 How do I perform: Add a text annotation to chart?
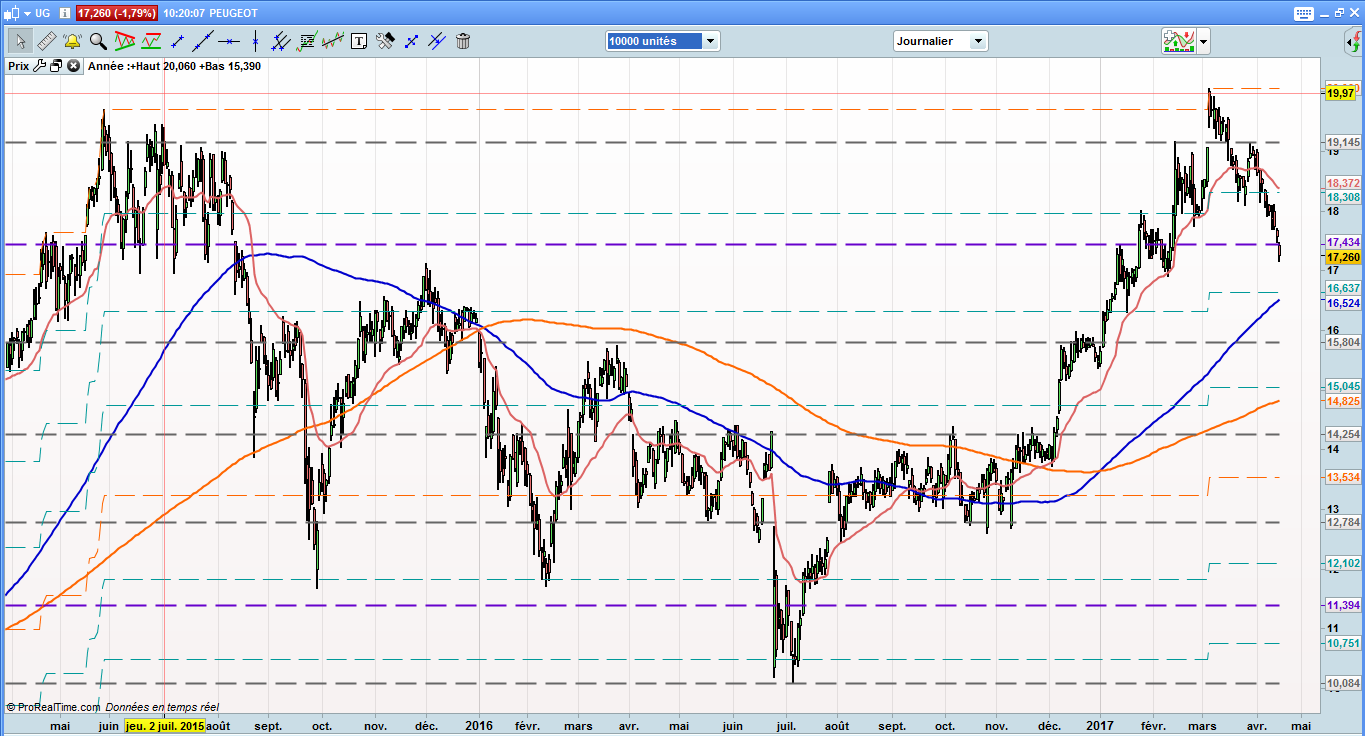point(359,41)
